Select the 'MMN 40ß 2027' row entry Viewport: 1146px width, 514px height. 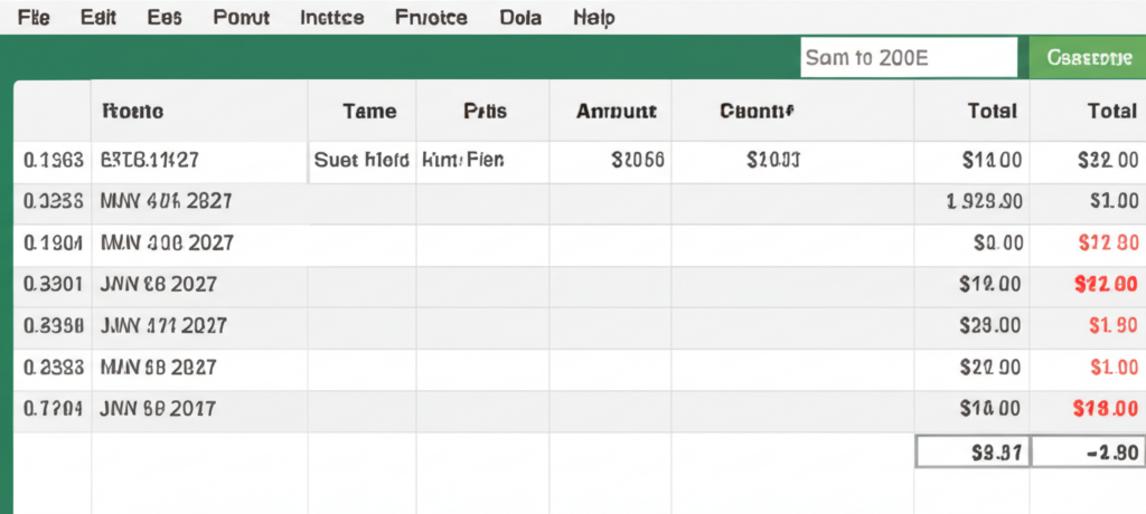[166, 201]
